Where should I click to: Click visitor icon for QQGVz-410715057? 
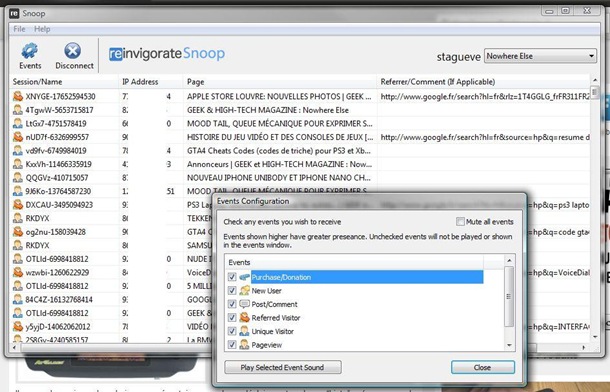pyautogui.click(x=18, y=177)
